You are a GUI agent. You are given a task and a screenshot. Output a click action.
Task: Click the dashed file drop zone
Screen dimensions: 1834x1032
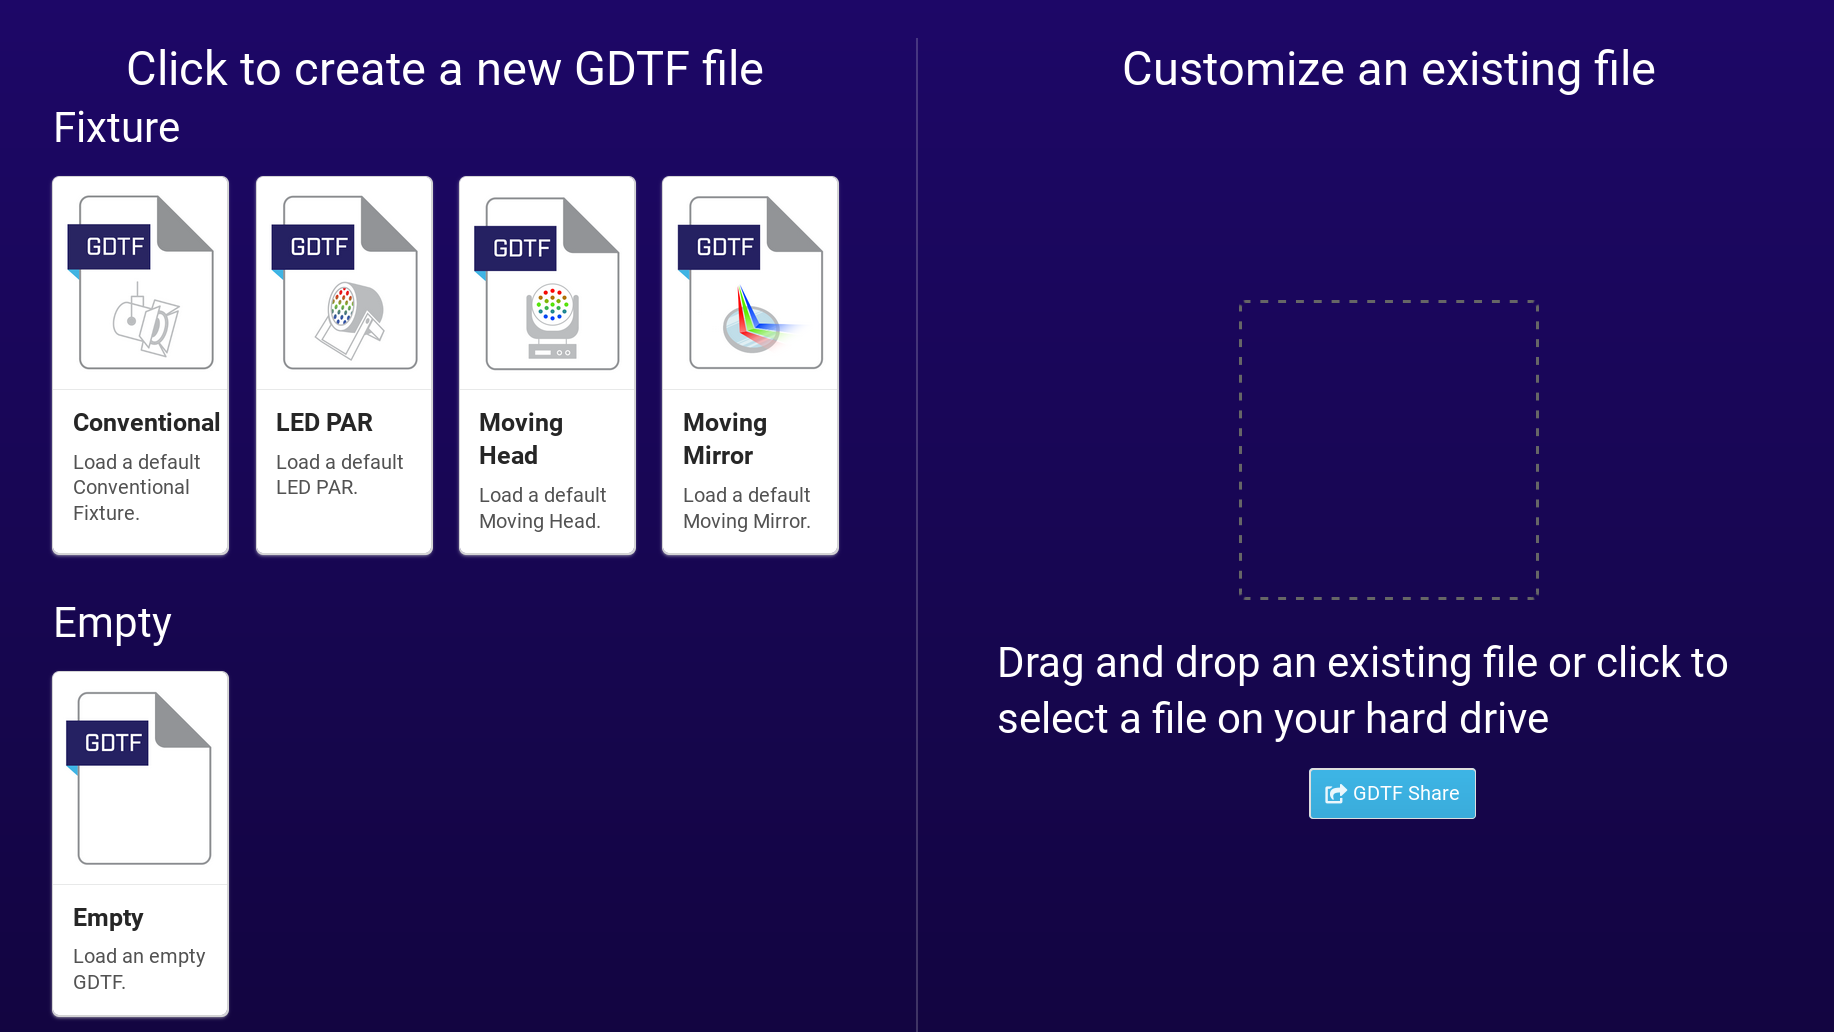(x=1389, y=450)
